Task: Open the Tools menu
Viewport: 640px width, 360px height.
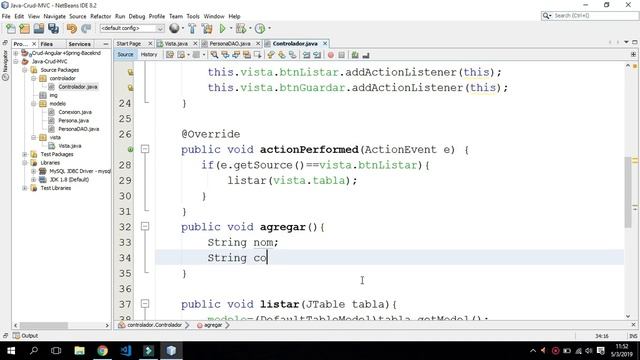Action: coord(193,16)
